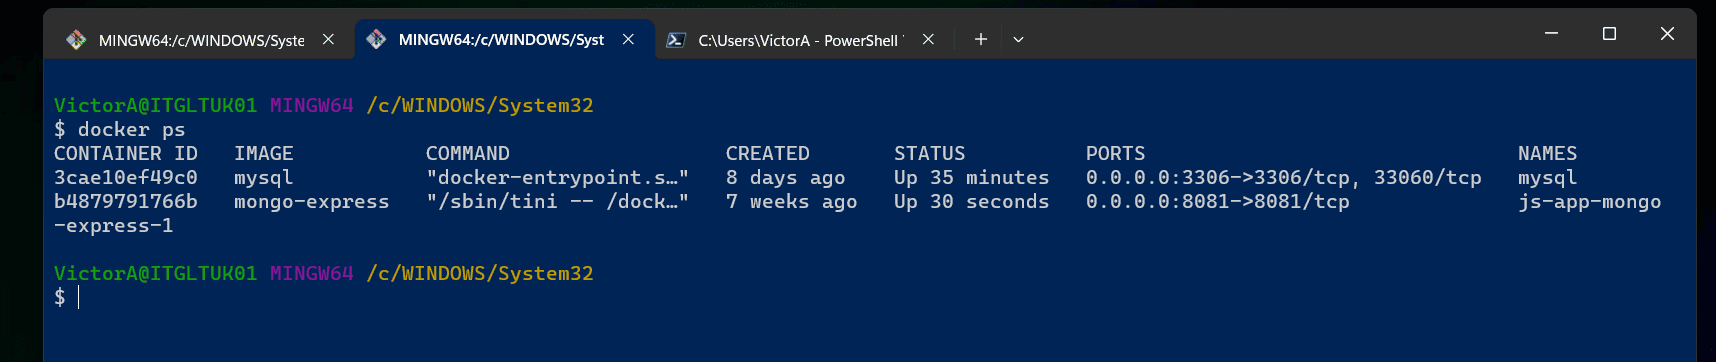Close the terminal window
This screenshot has width=1716, height=362.
pos(1667,33)
